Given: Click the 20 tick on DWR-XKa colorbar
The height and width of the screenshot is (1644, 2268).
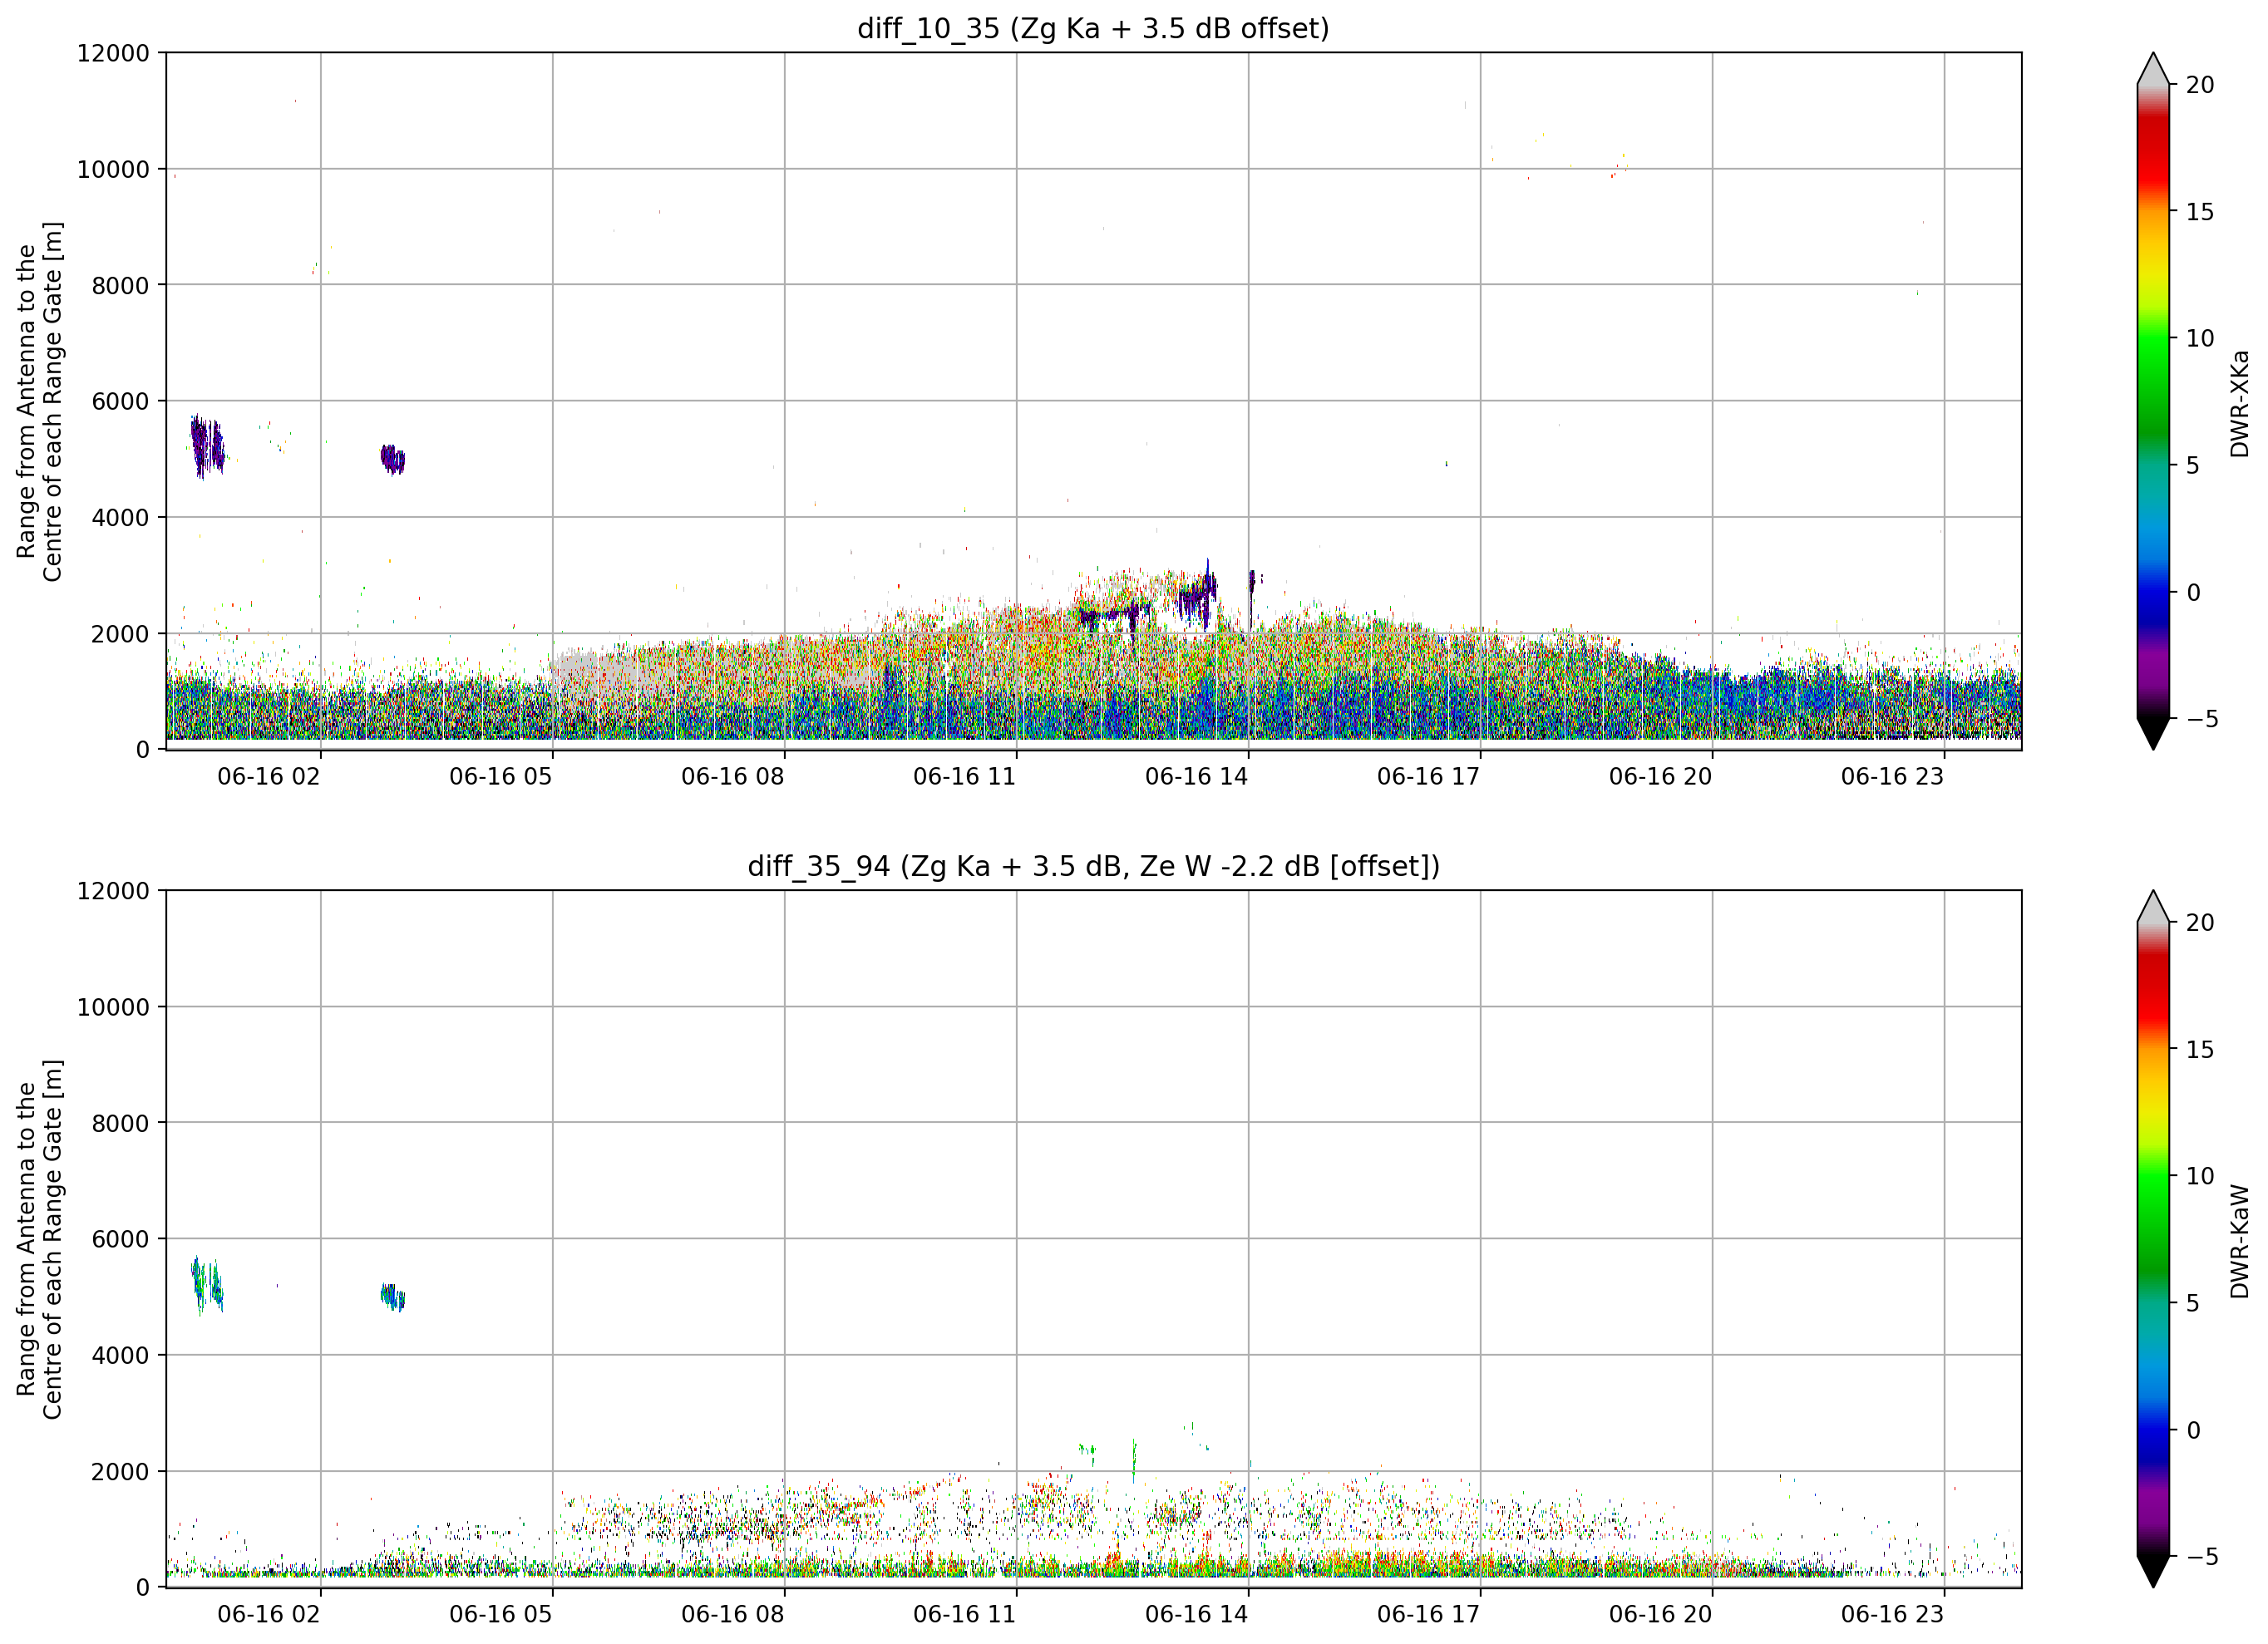Looking at the screenshot, I should click(2200, 85).
